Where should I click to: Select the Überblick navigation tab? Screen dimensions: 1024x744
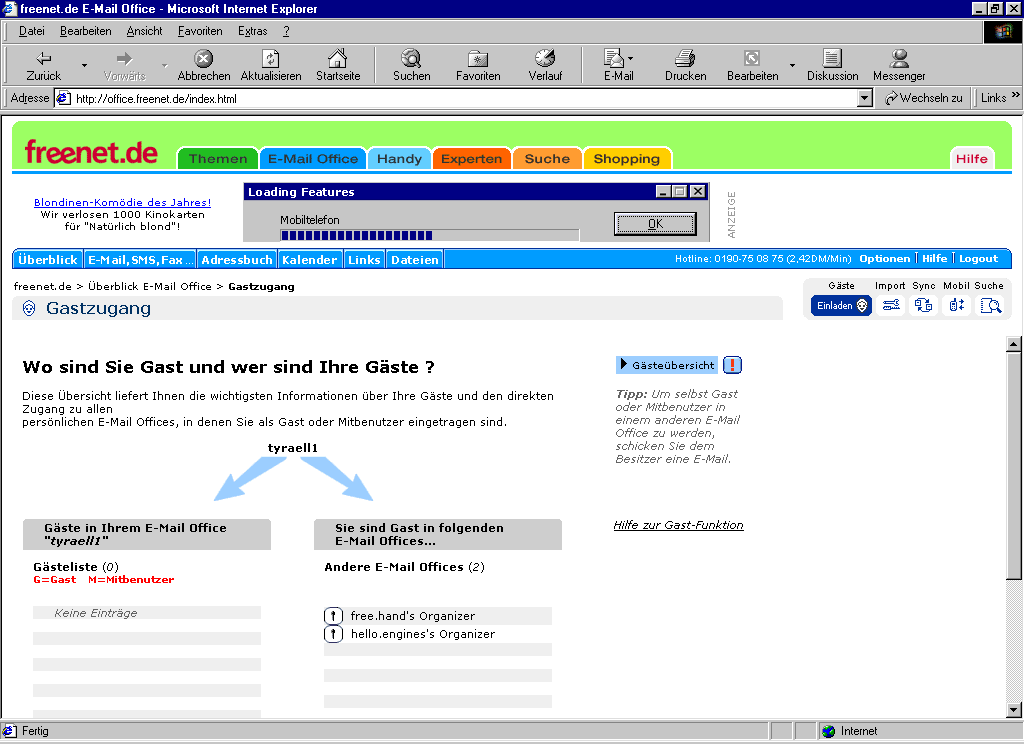(48, 259)
